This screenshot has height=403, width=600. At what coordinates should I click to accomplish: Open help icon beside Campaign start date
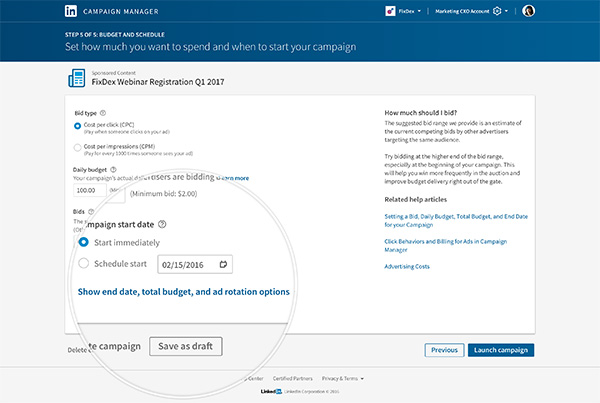point(162,224)
